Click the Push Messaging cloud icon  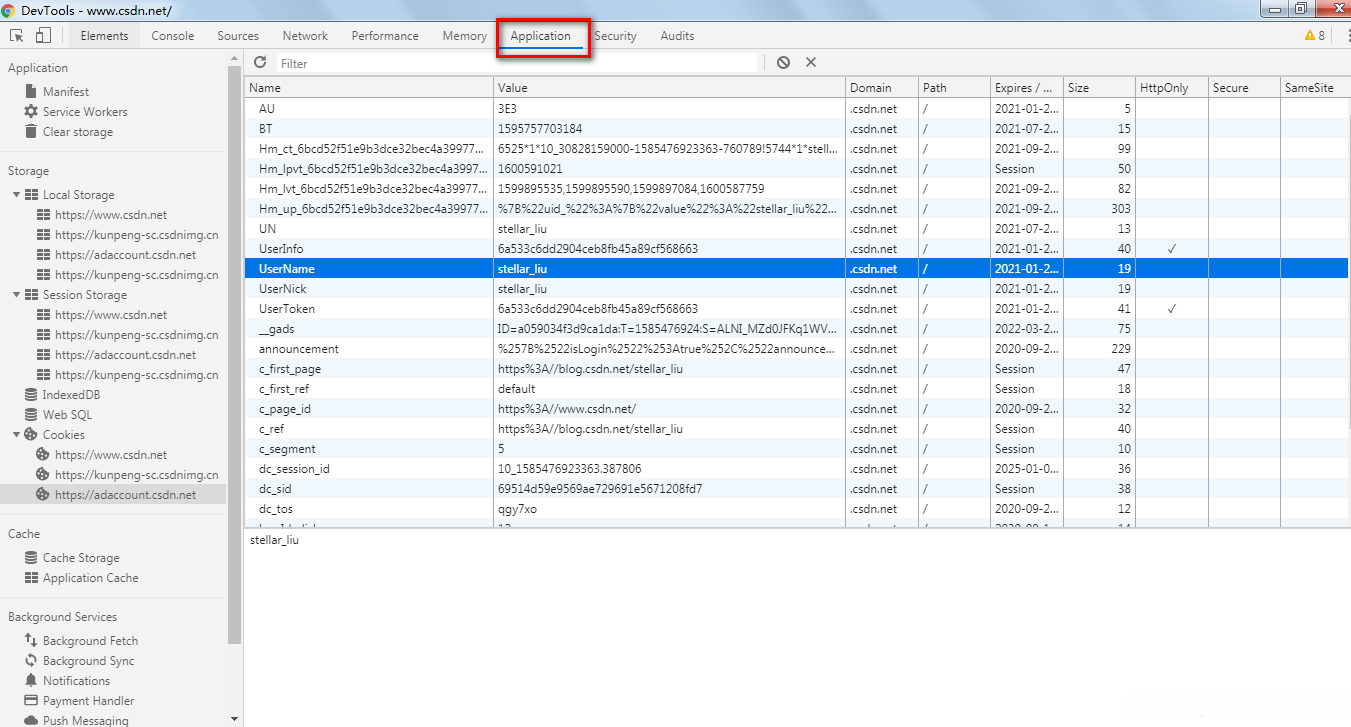[31, 720]
